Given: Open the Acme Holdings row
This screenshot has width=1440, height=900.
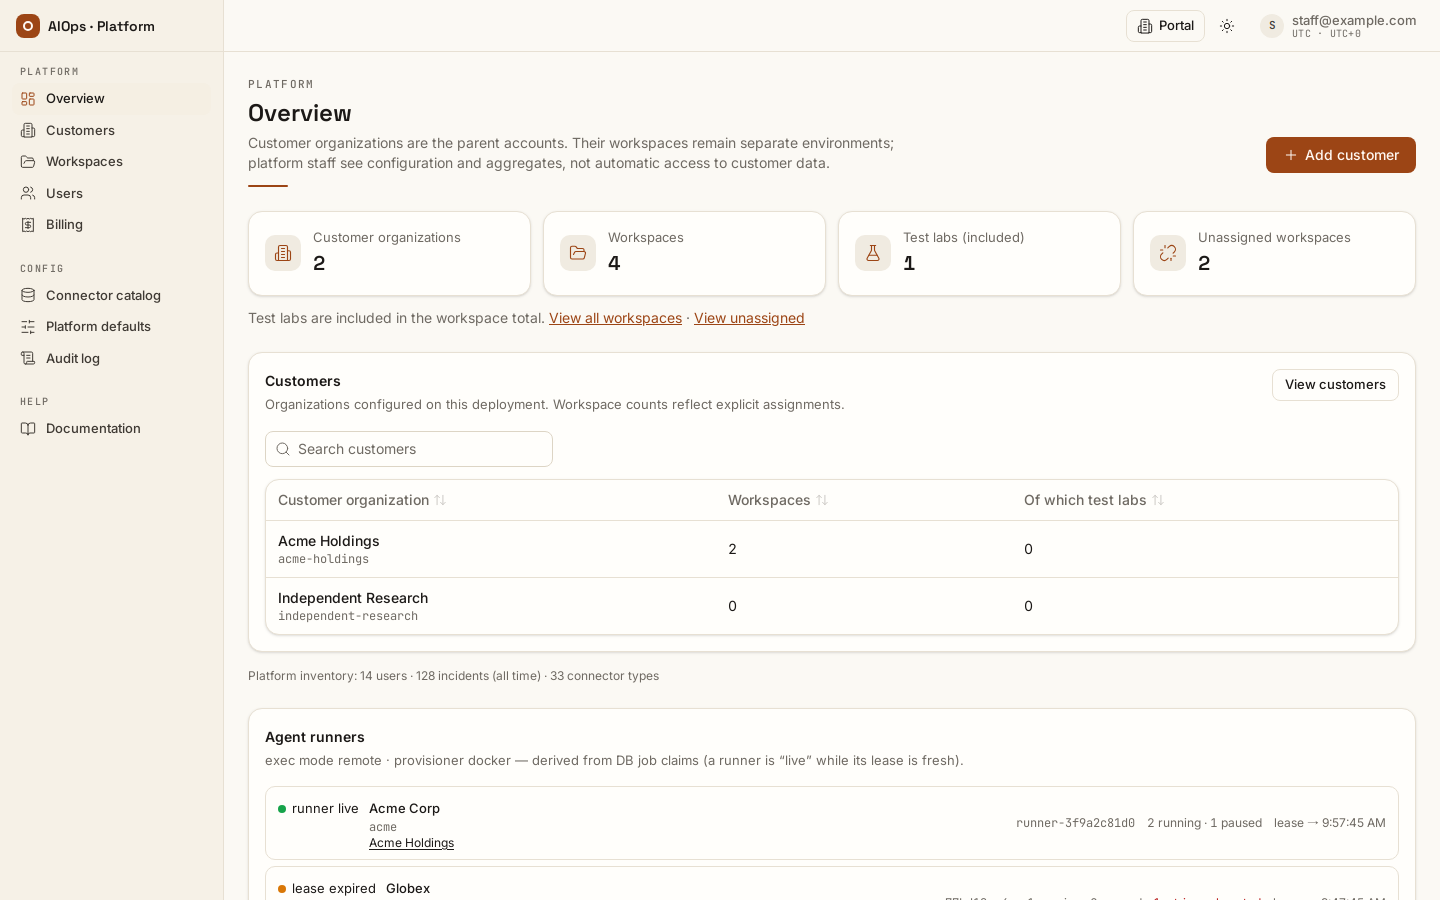Looking at the screenshot, I should (832, 549).
